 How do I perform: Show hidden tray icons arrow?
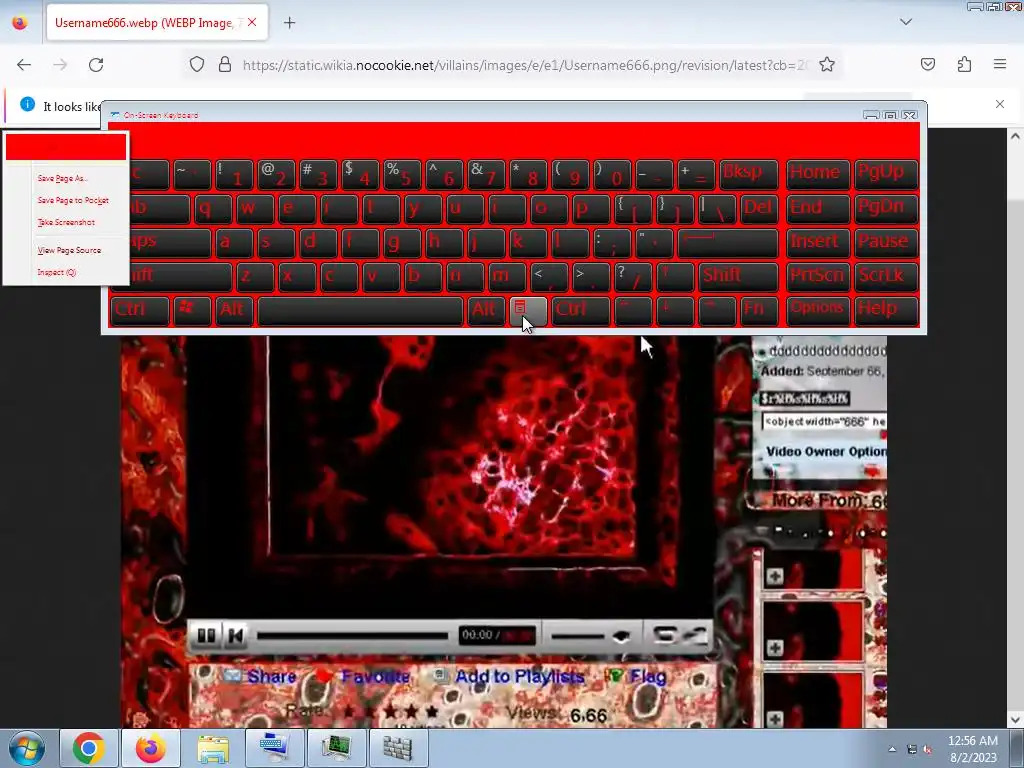[892, 749]
